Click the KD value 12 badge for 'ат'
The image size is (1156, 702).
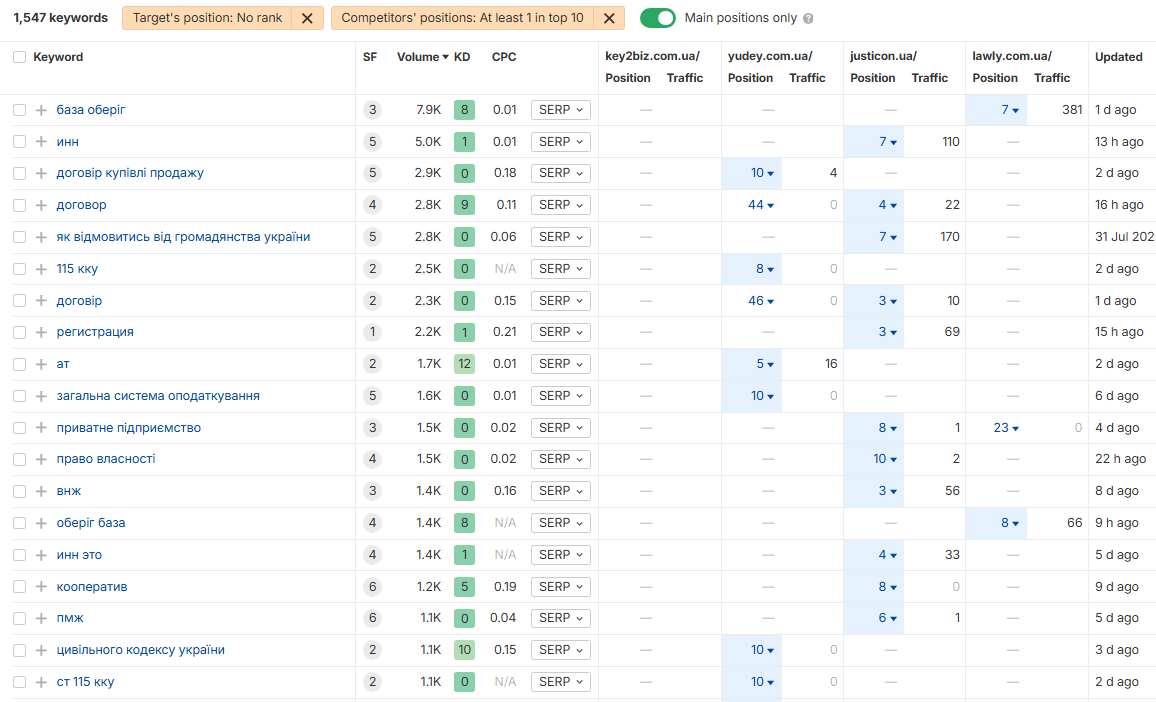(x=464, y=364)
